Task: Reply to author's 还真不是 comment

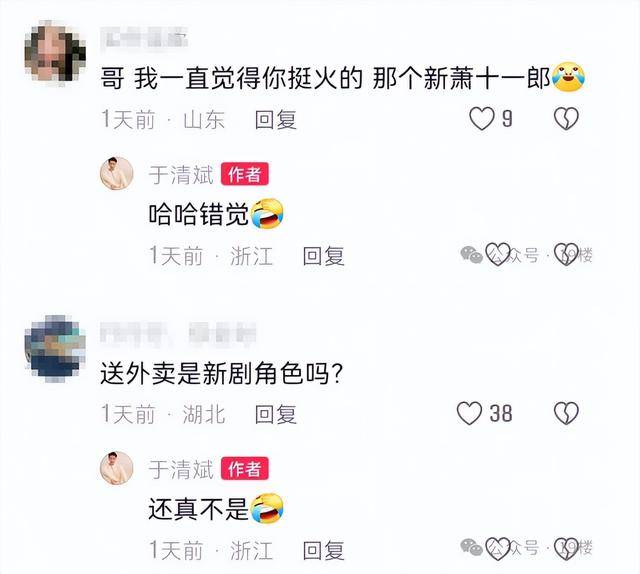Action: coord(323,550)
